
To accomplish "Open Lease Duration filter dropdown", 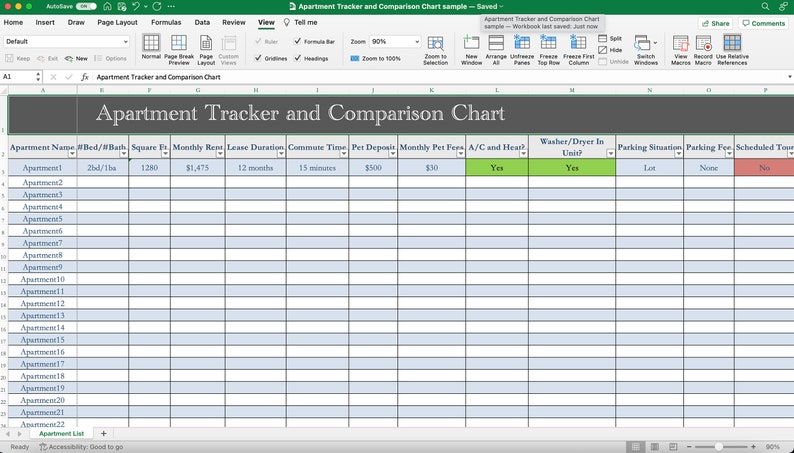I will pyautogui.click(x=281, y=154).
